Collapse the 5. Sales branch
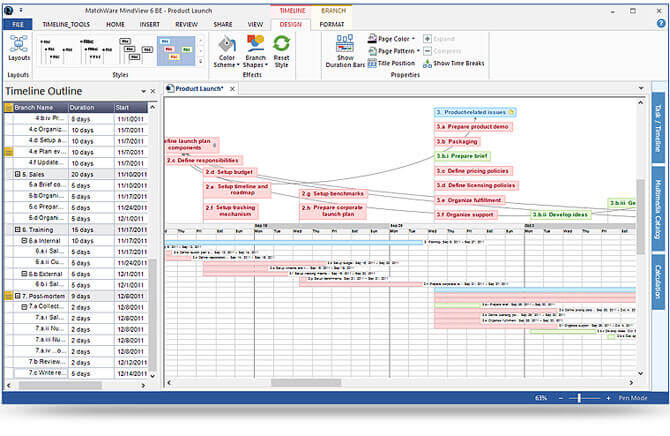 click(18, 174)
